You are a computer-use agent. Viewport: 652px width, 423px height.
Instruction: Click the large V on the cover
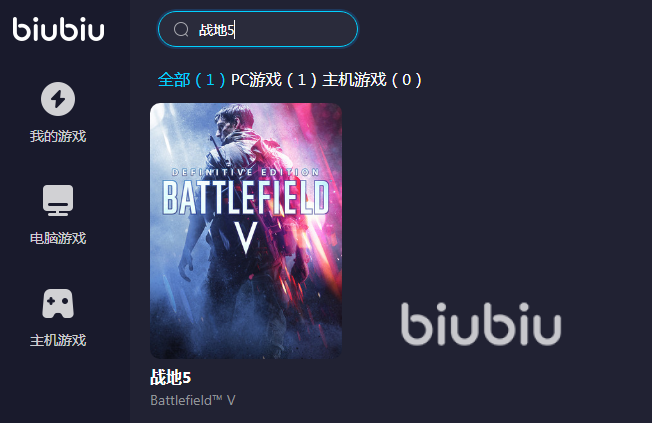coord(246,237)
